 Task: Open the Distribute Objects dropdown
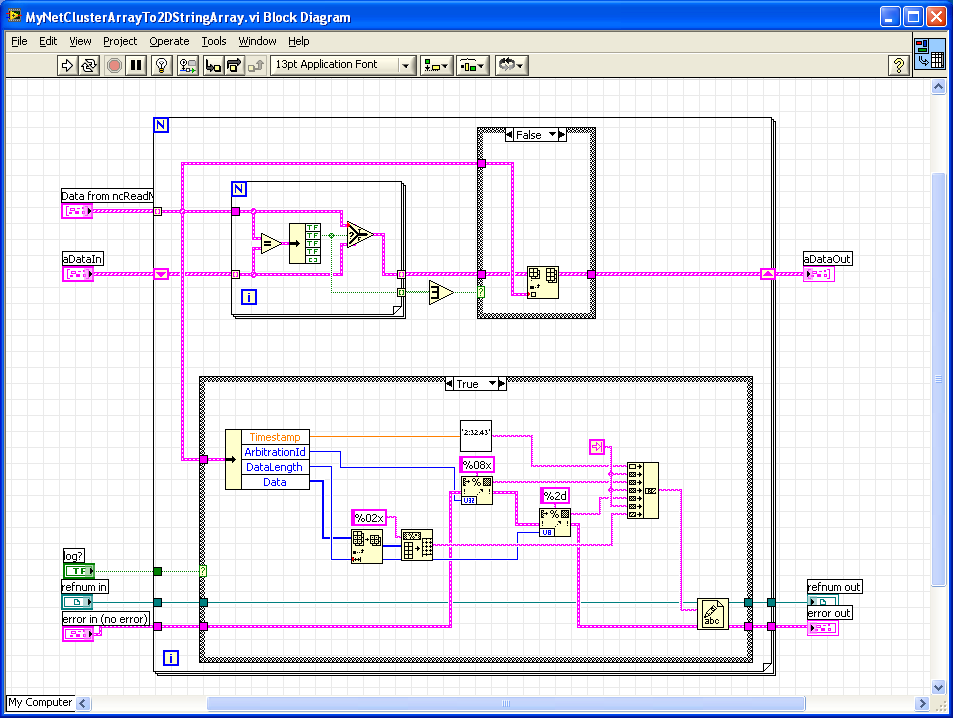[x=472, y=65]
